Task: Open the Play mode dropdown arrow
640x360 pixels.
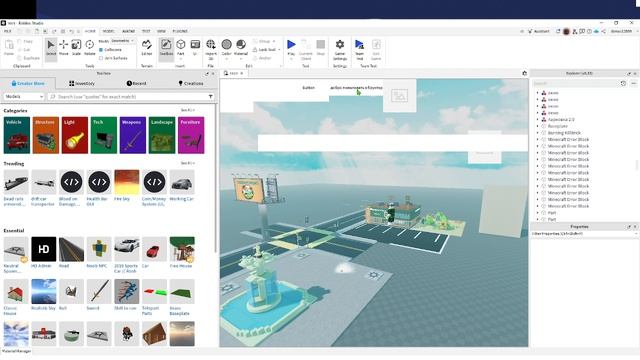Action: 291,59
